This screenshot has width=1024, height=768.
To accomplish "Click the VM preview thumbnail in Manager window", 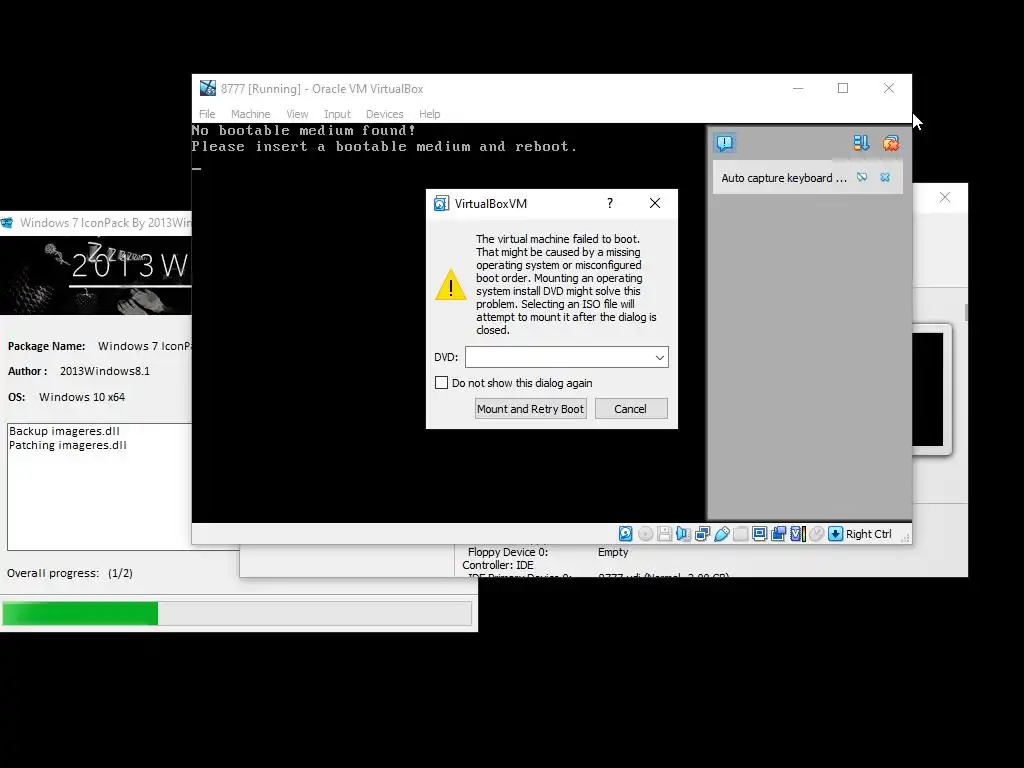I will (x=928, y=390).
